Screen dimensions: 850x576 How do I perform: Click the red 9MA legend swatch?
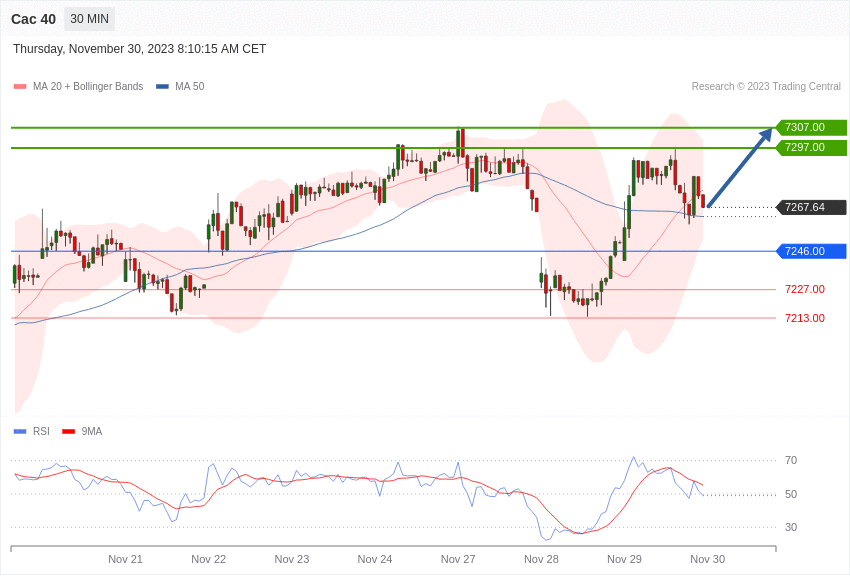[69, 432]
